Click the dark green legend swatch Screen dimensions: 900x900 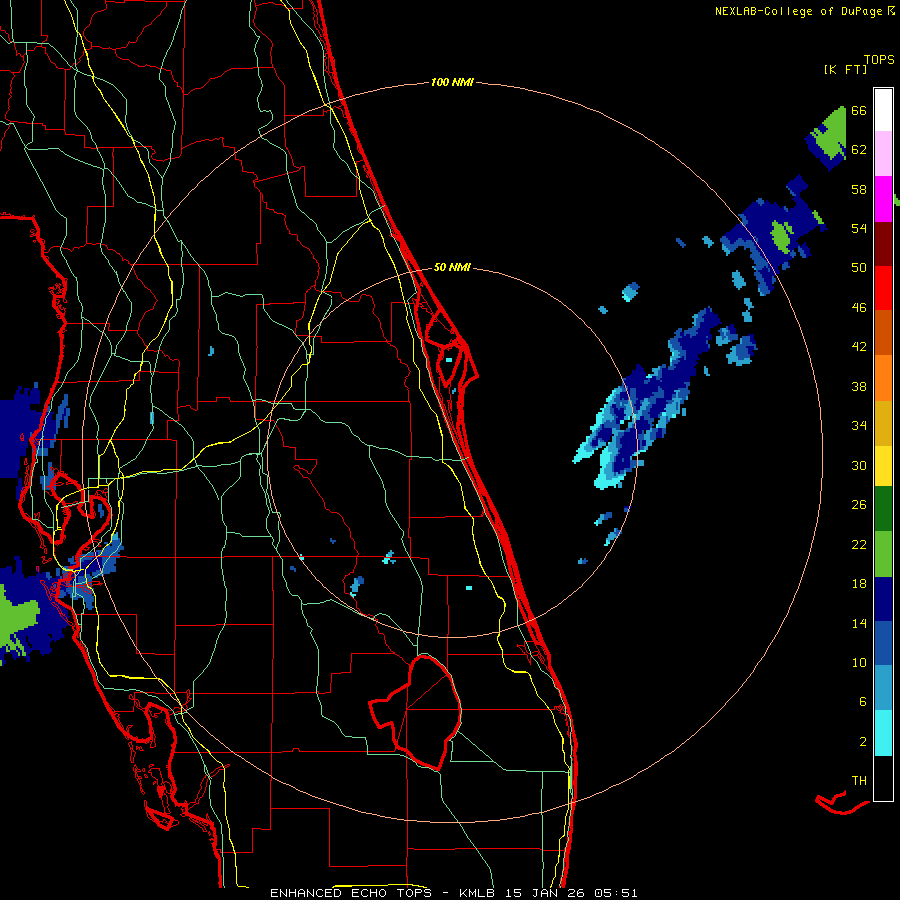click(x=883, y=509)
